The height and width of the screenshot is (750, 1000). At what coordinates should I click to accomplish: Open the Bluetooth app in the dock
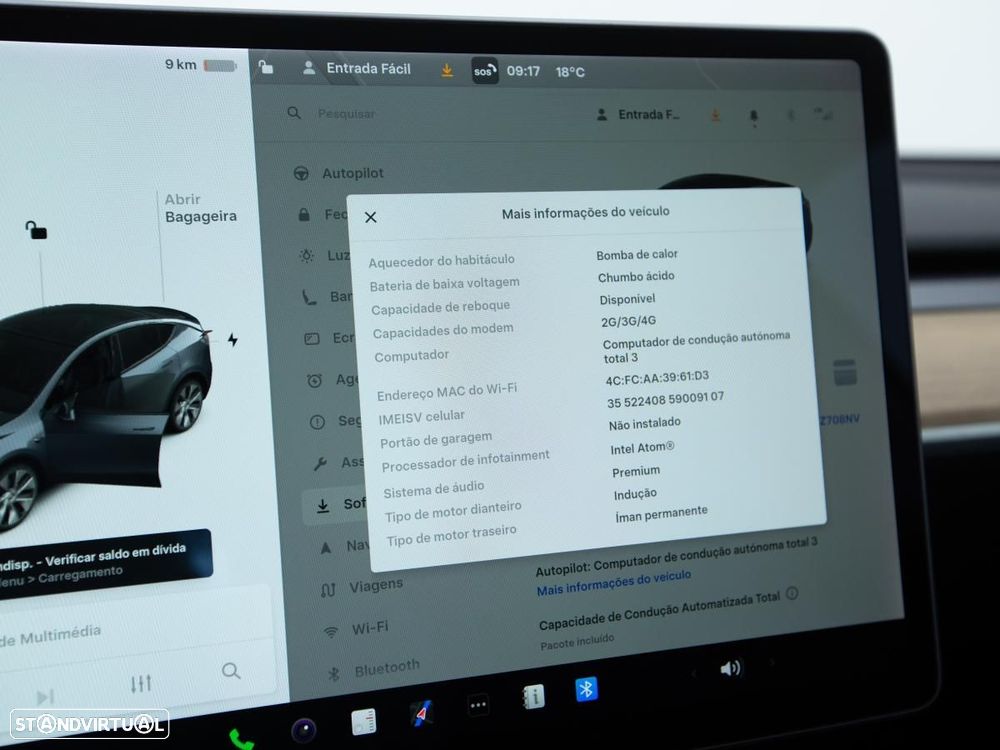[x=586, y=689]
